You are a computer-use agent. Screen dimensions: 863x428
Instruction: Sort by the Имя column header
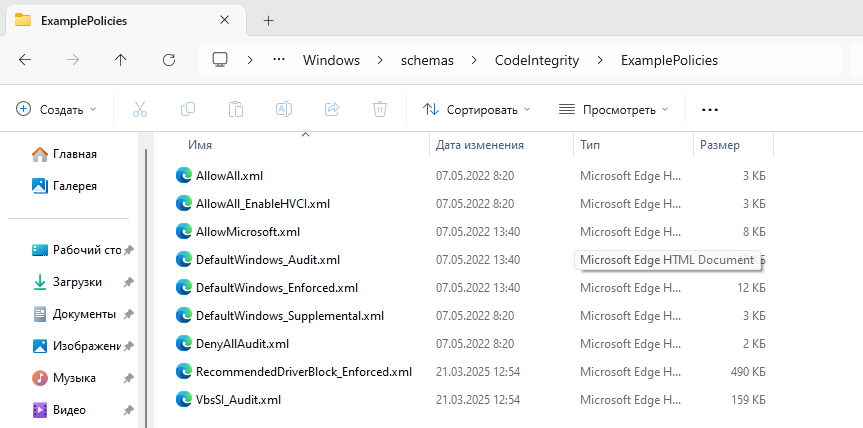pos(200,145)
